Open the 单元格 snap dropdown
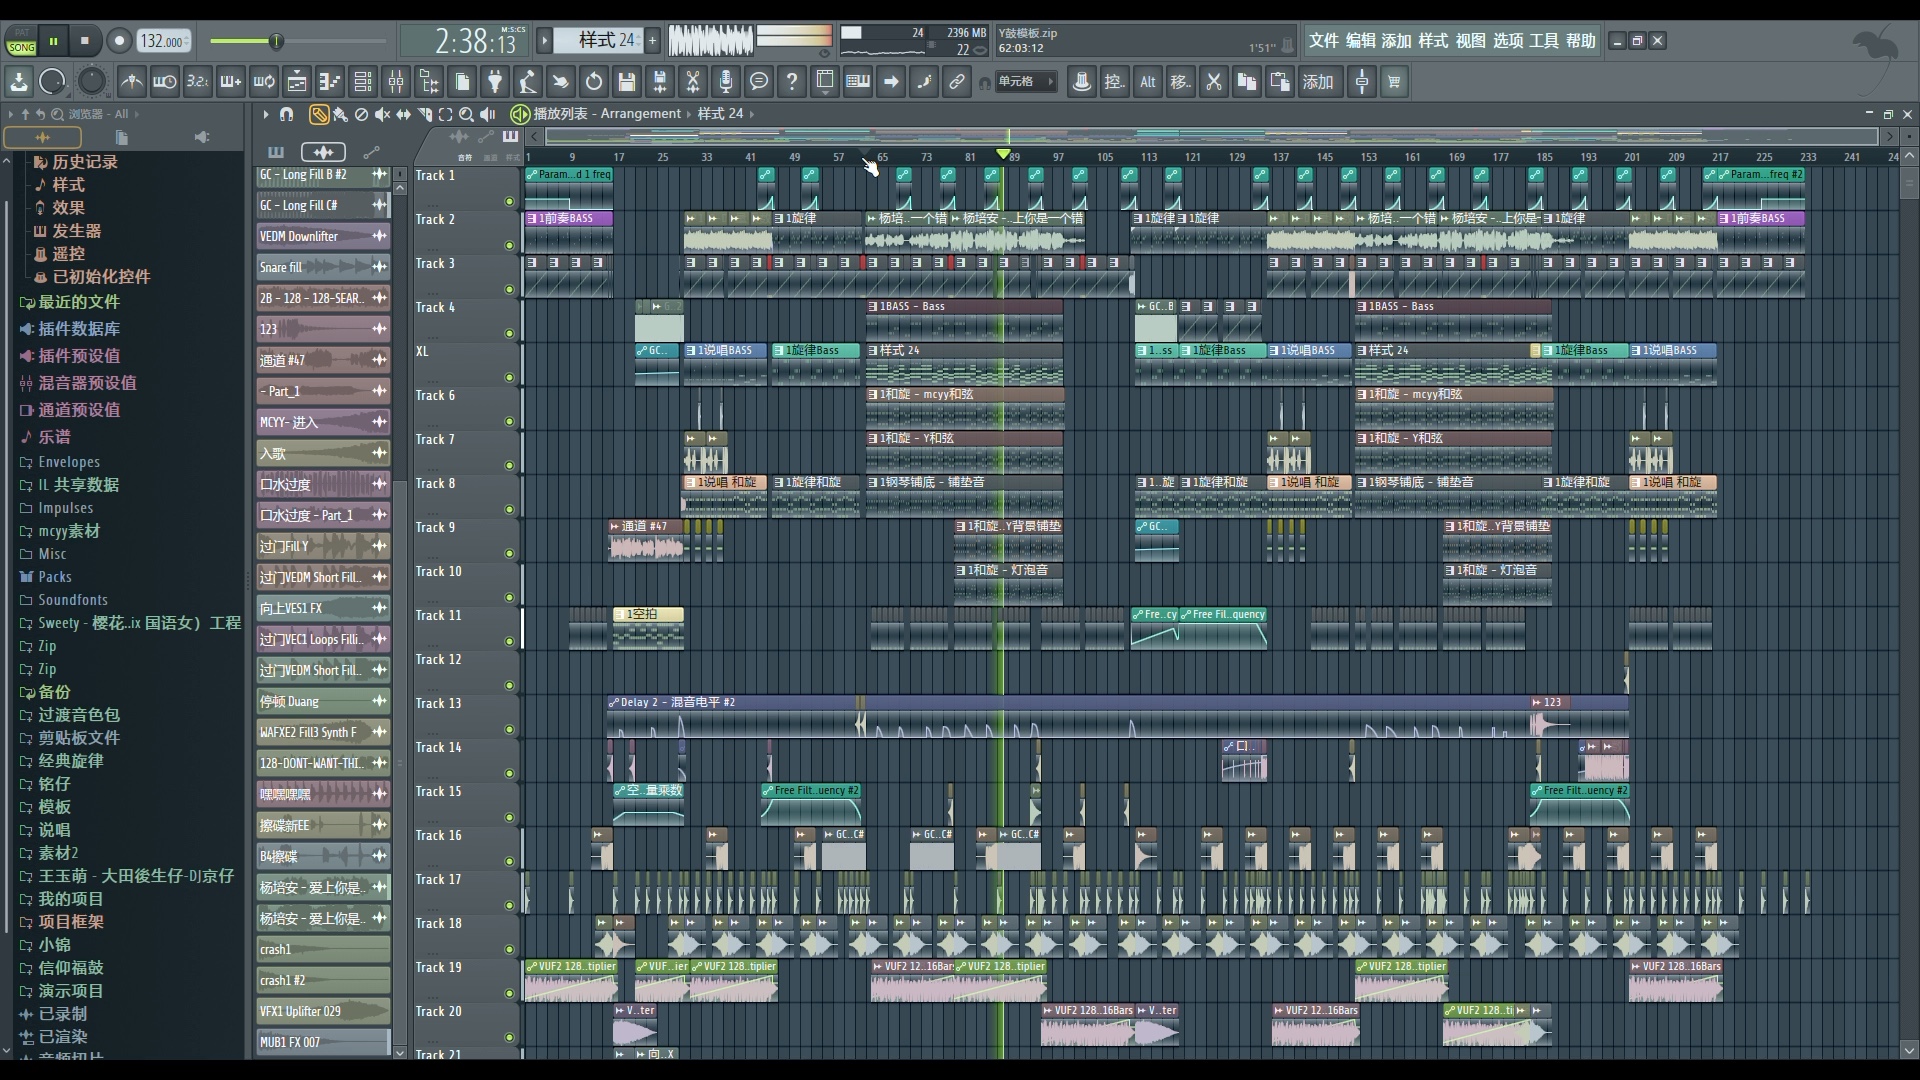1920x1080 pixels. 1025,82
